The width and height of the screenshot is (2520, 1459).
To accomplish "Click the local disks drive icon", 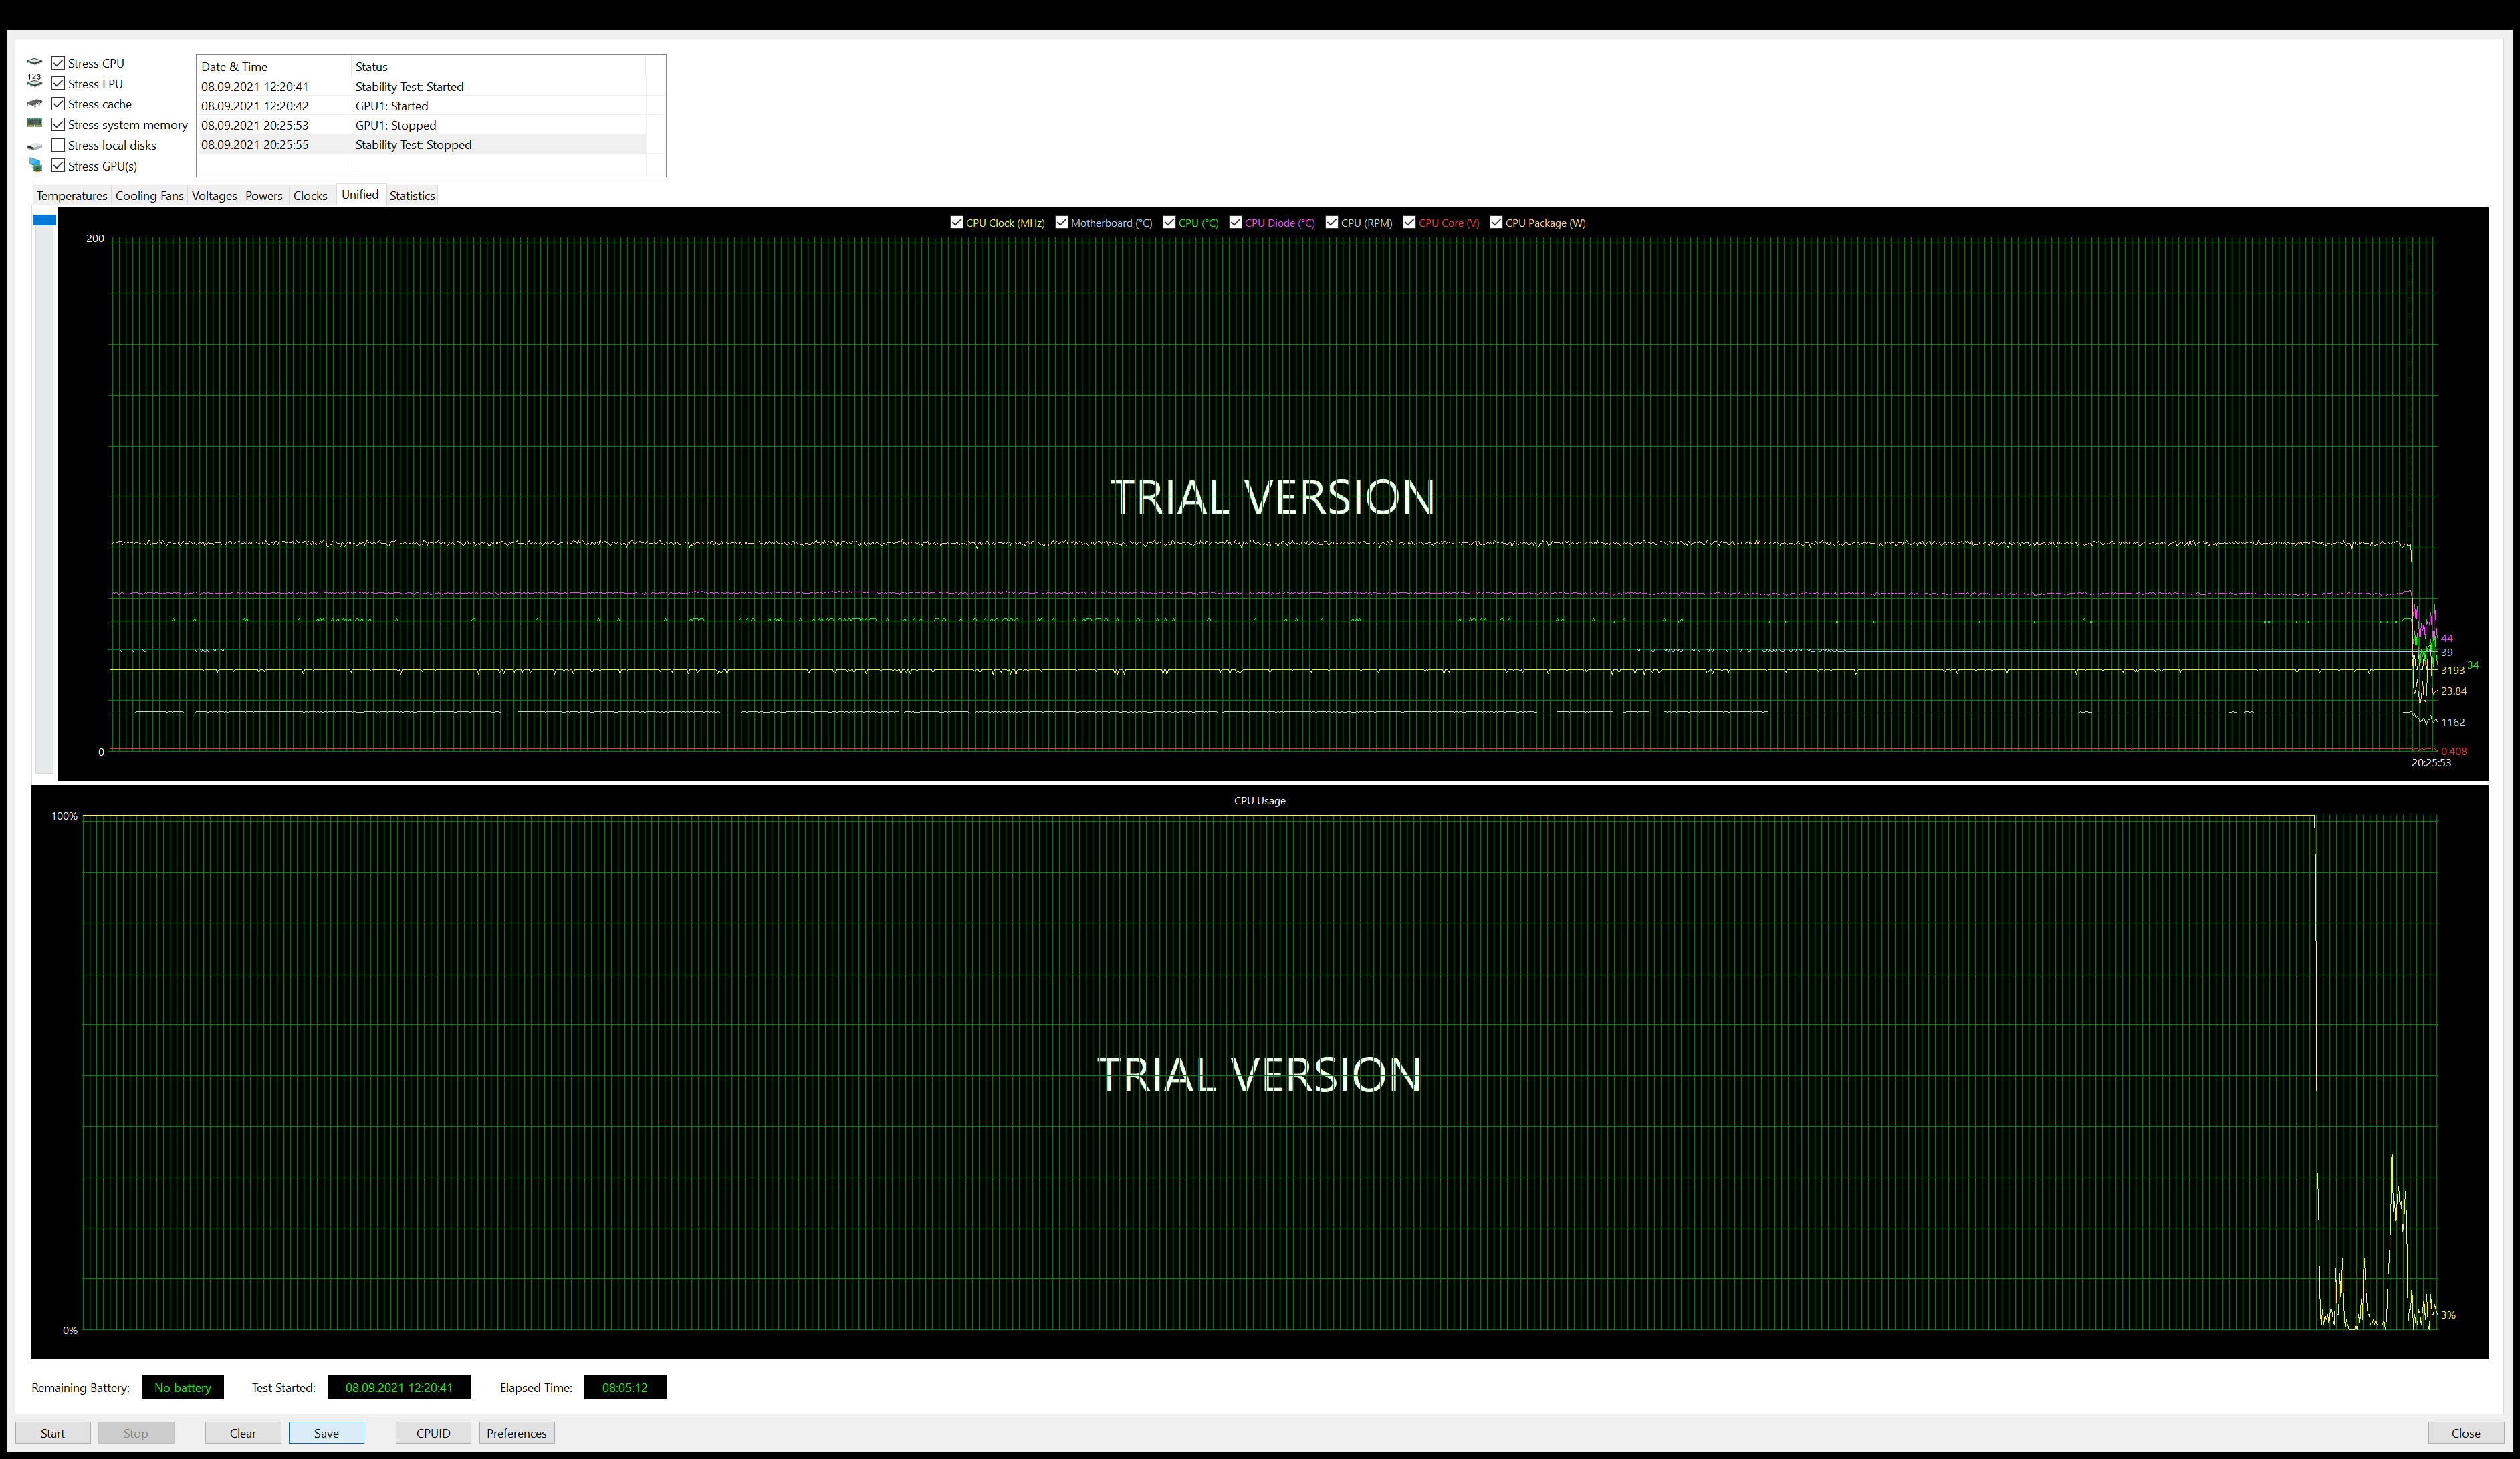I will click(34, 146).
